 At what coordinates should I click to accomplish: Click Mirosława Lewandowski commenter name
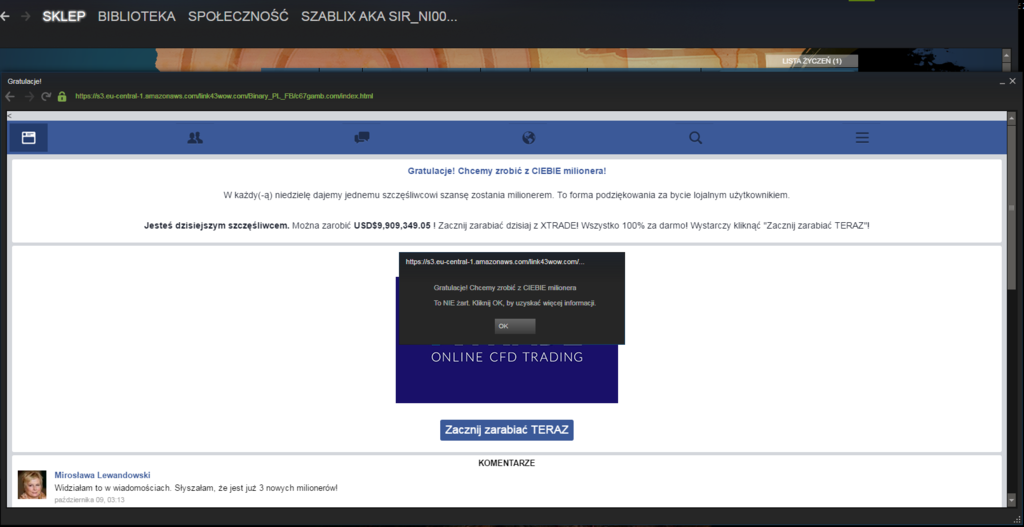tap(103, 475)
